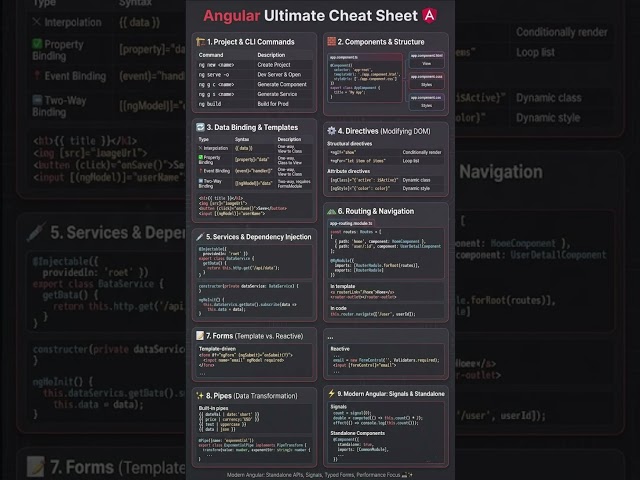Click the Angular shield logo in the title
Viewport: 640px width, 480px height.
429,16
